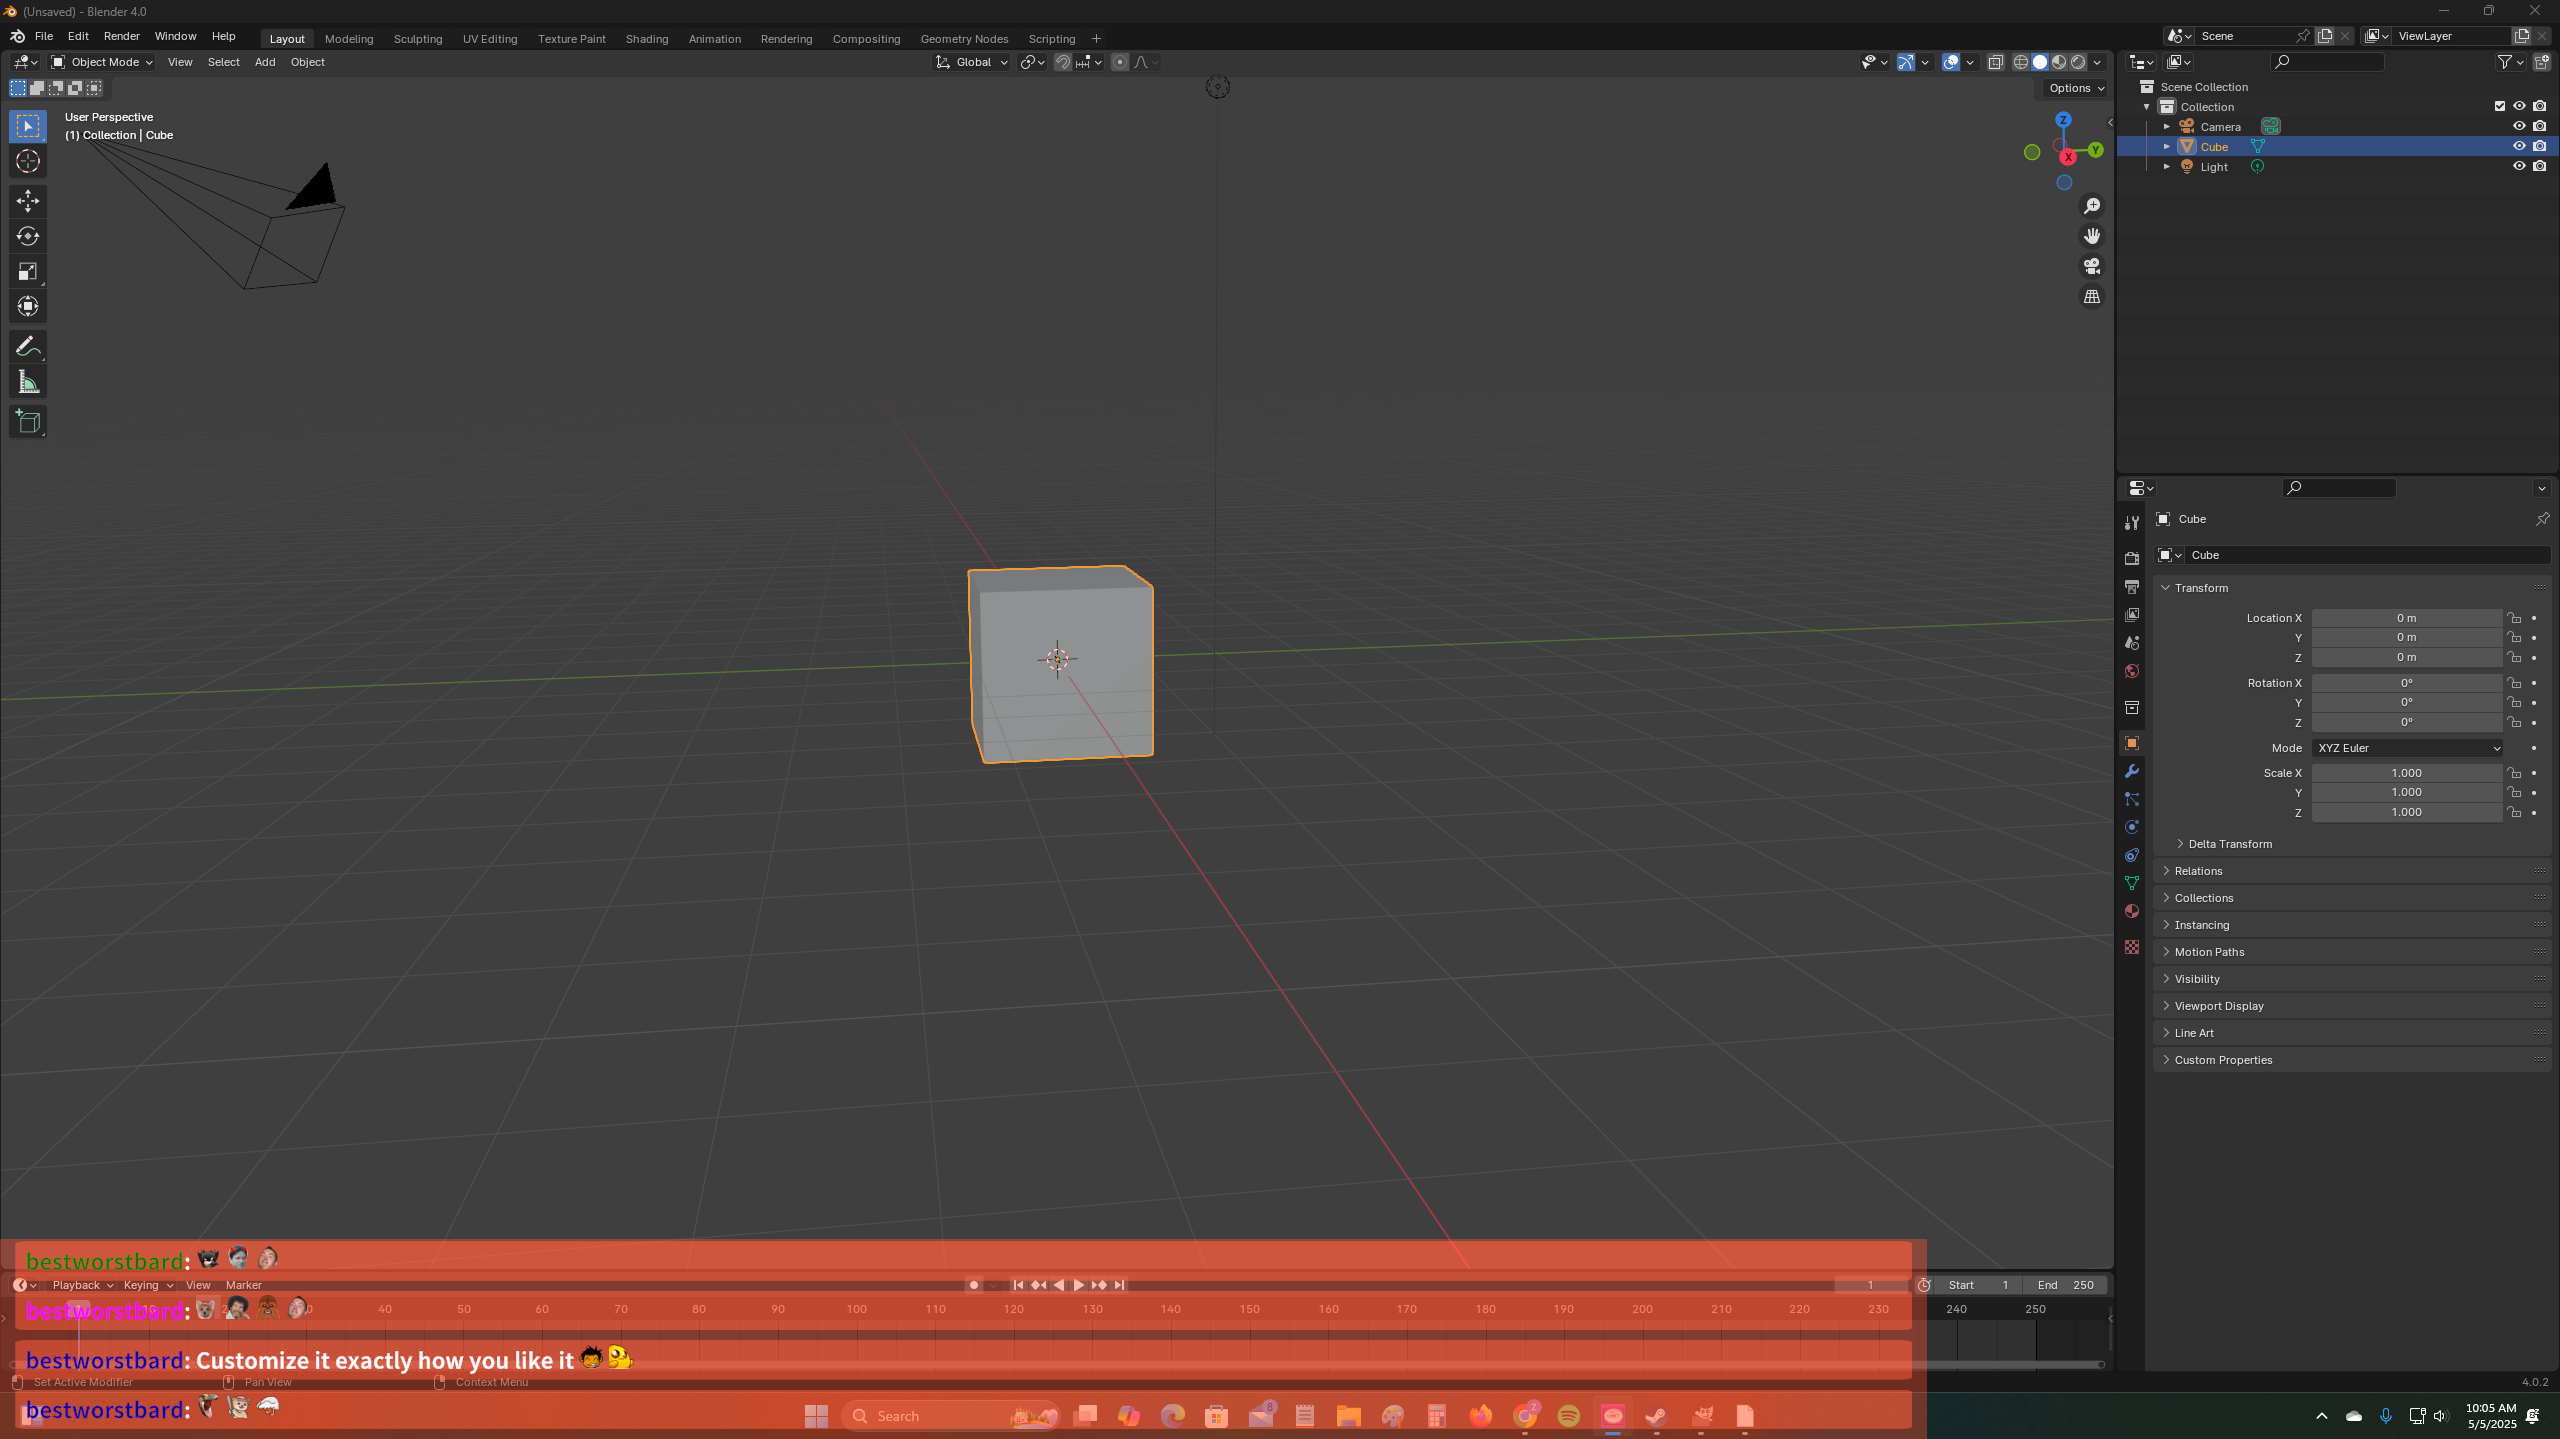2560x1439 pixels.
Task: Open the Object Data properties tab icon
Action: point(2132,883)
